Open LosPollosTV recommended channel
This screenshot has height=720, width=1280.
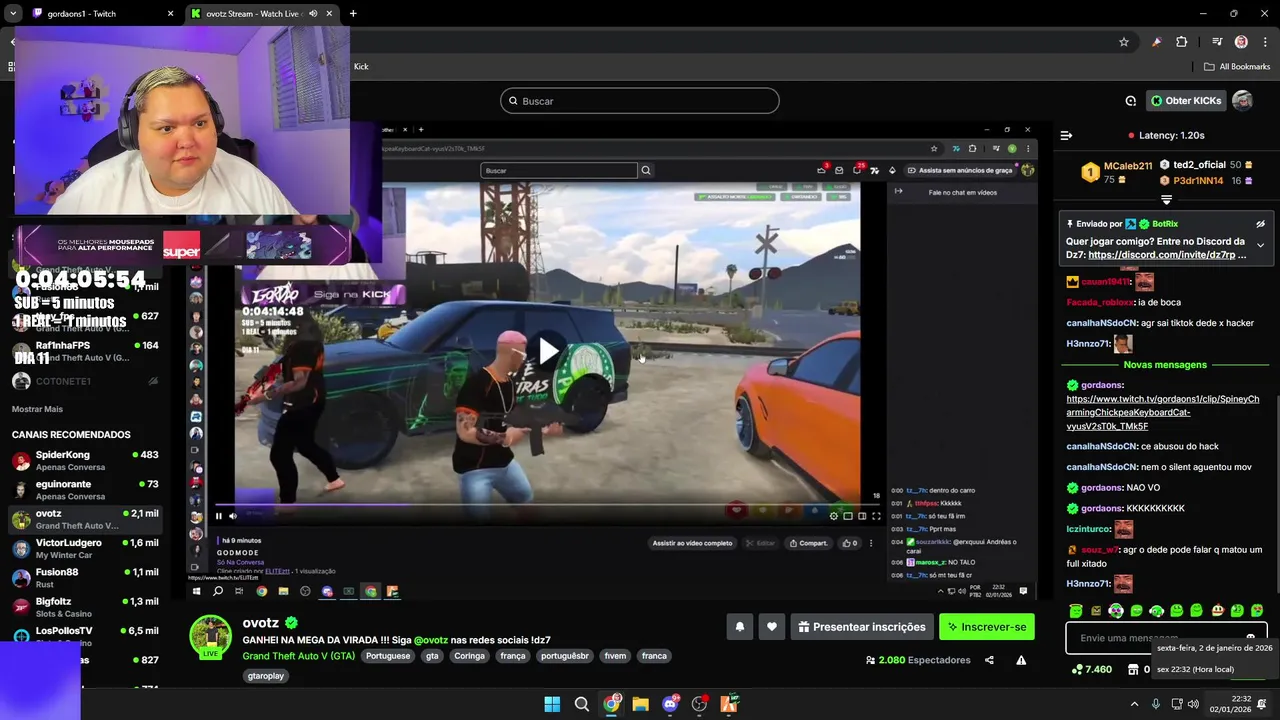pyautogui.click(x=85, y=637)
